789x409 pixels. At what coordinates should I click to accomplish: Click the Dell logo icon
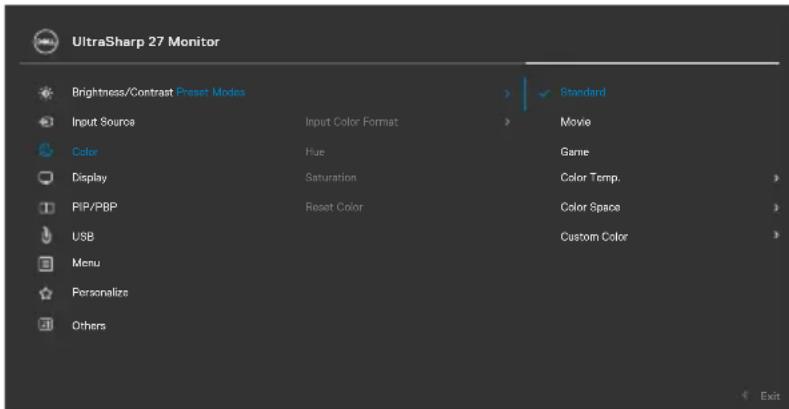(x=45, y=42)
